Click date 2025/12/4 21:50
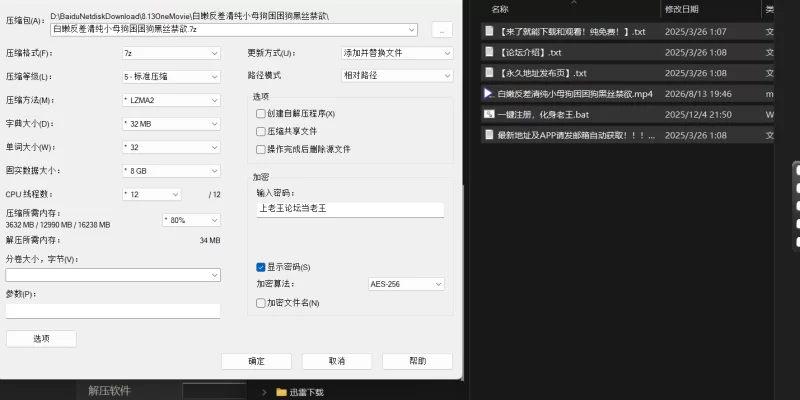 click(x=698, y=115)
